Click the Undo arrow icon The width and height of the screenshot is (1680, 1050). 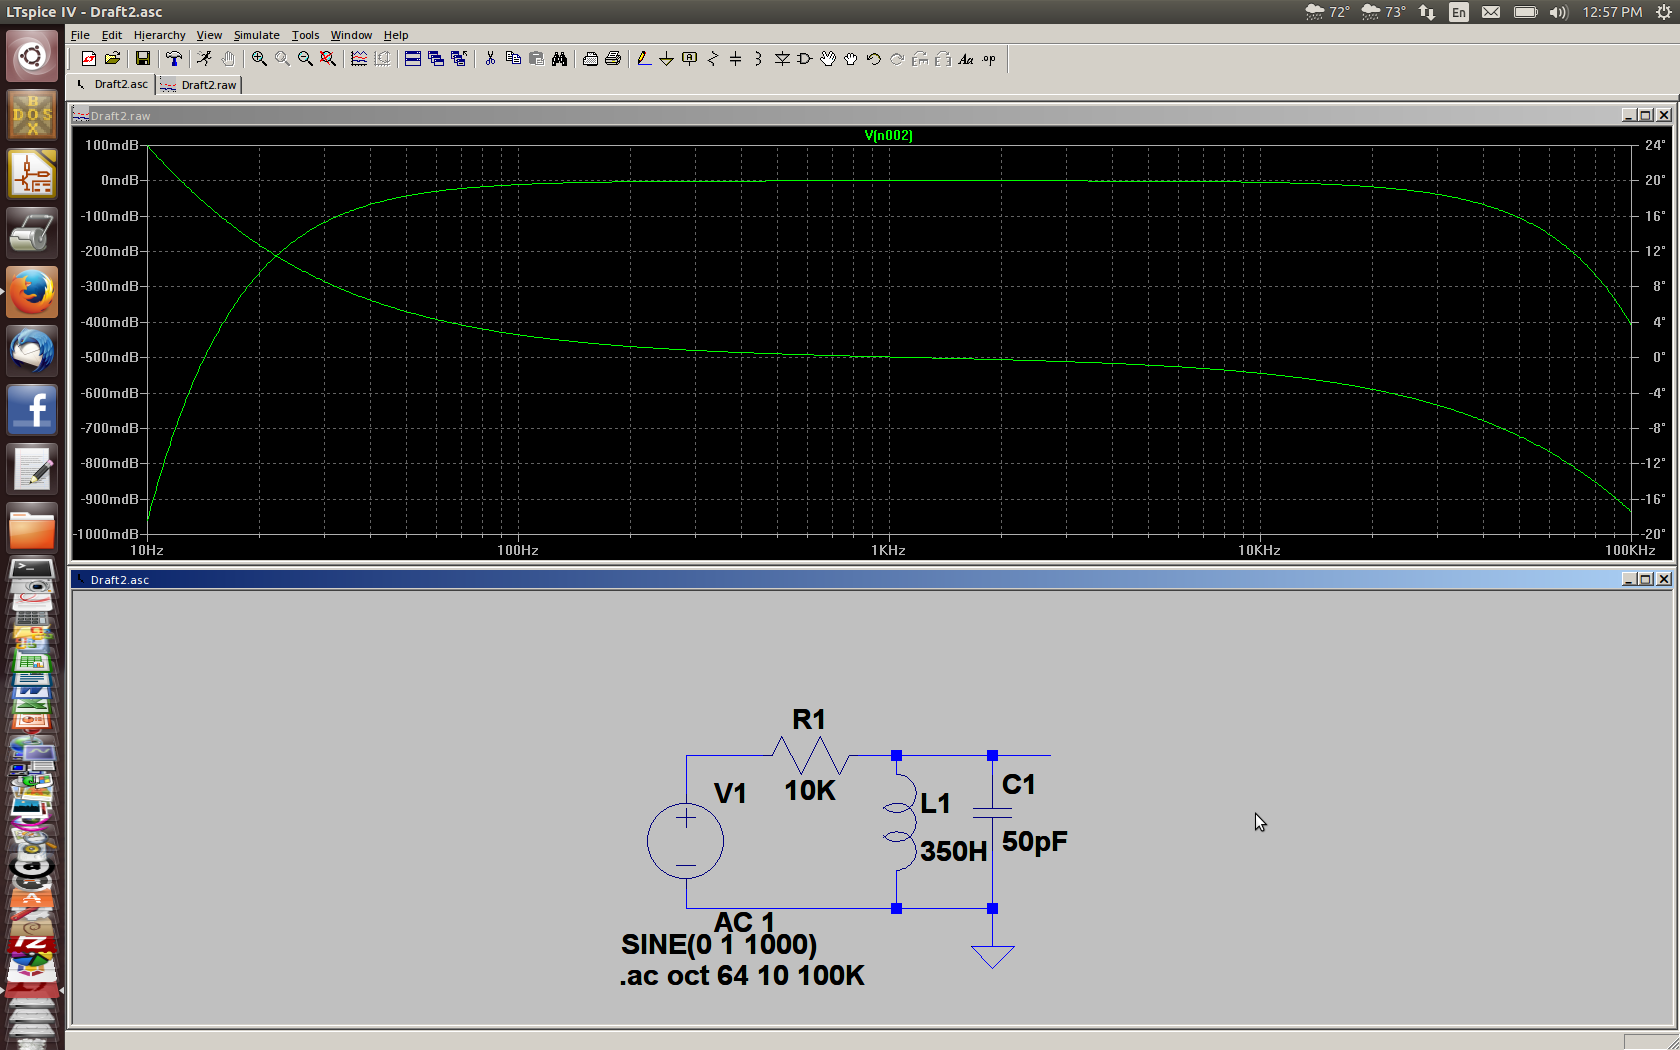click(874, 59)
